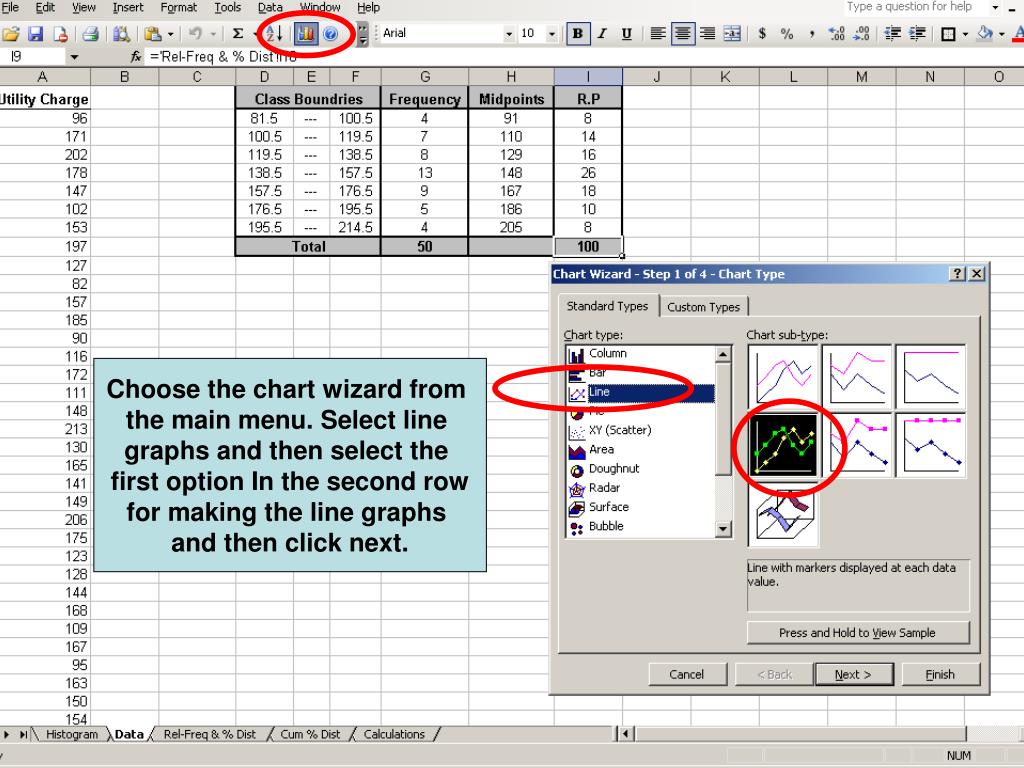
Task: Sort ascending with the A-Z icon
Action: [x=274, y=33]
